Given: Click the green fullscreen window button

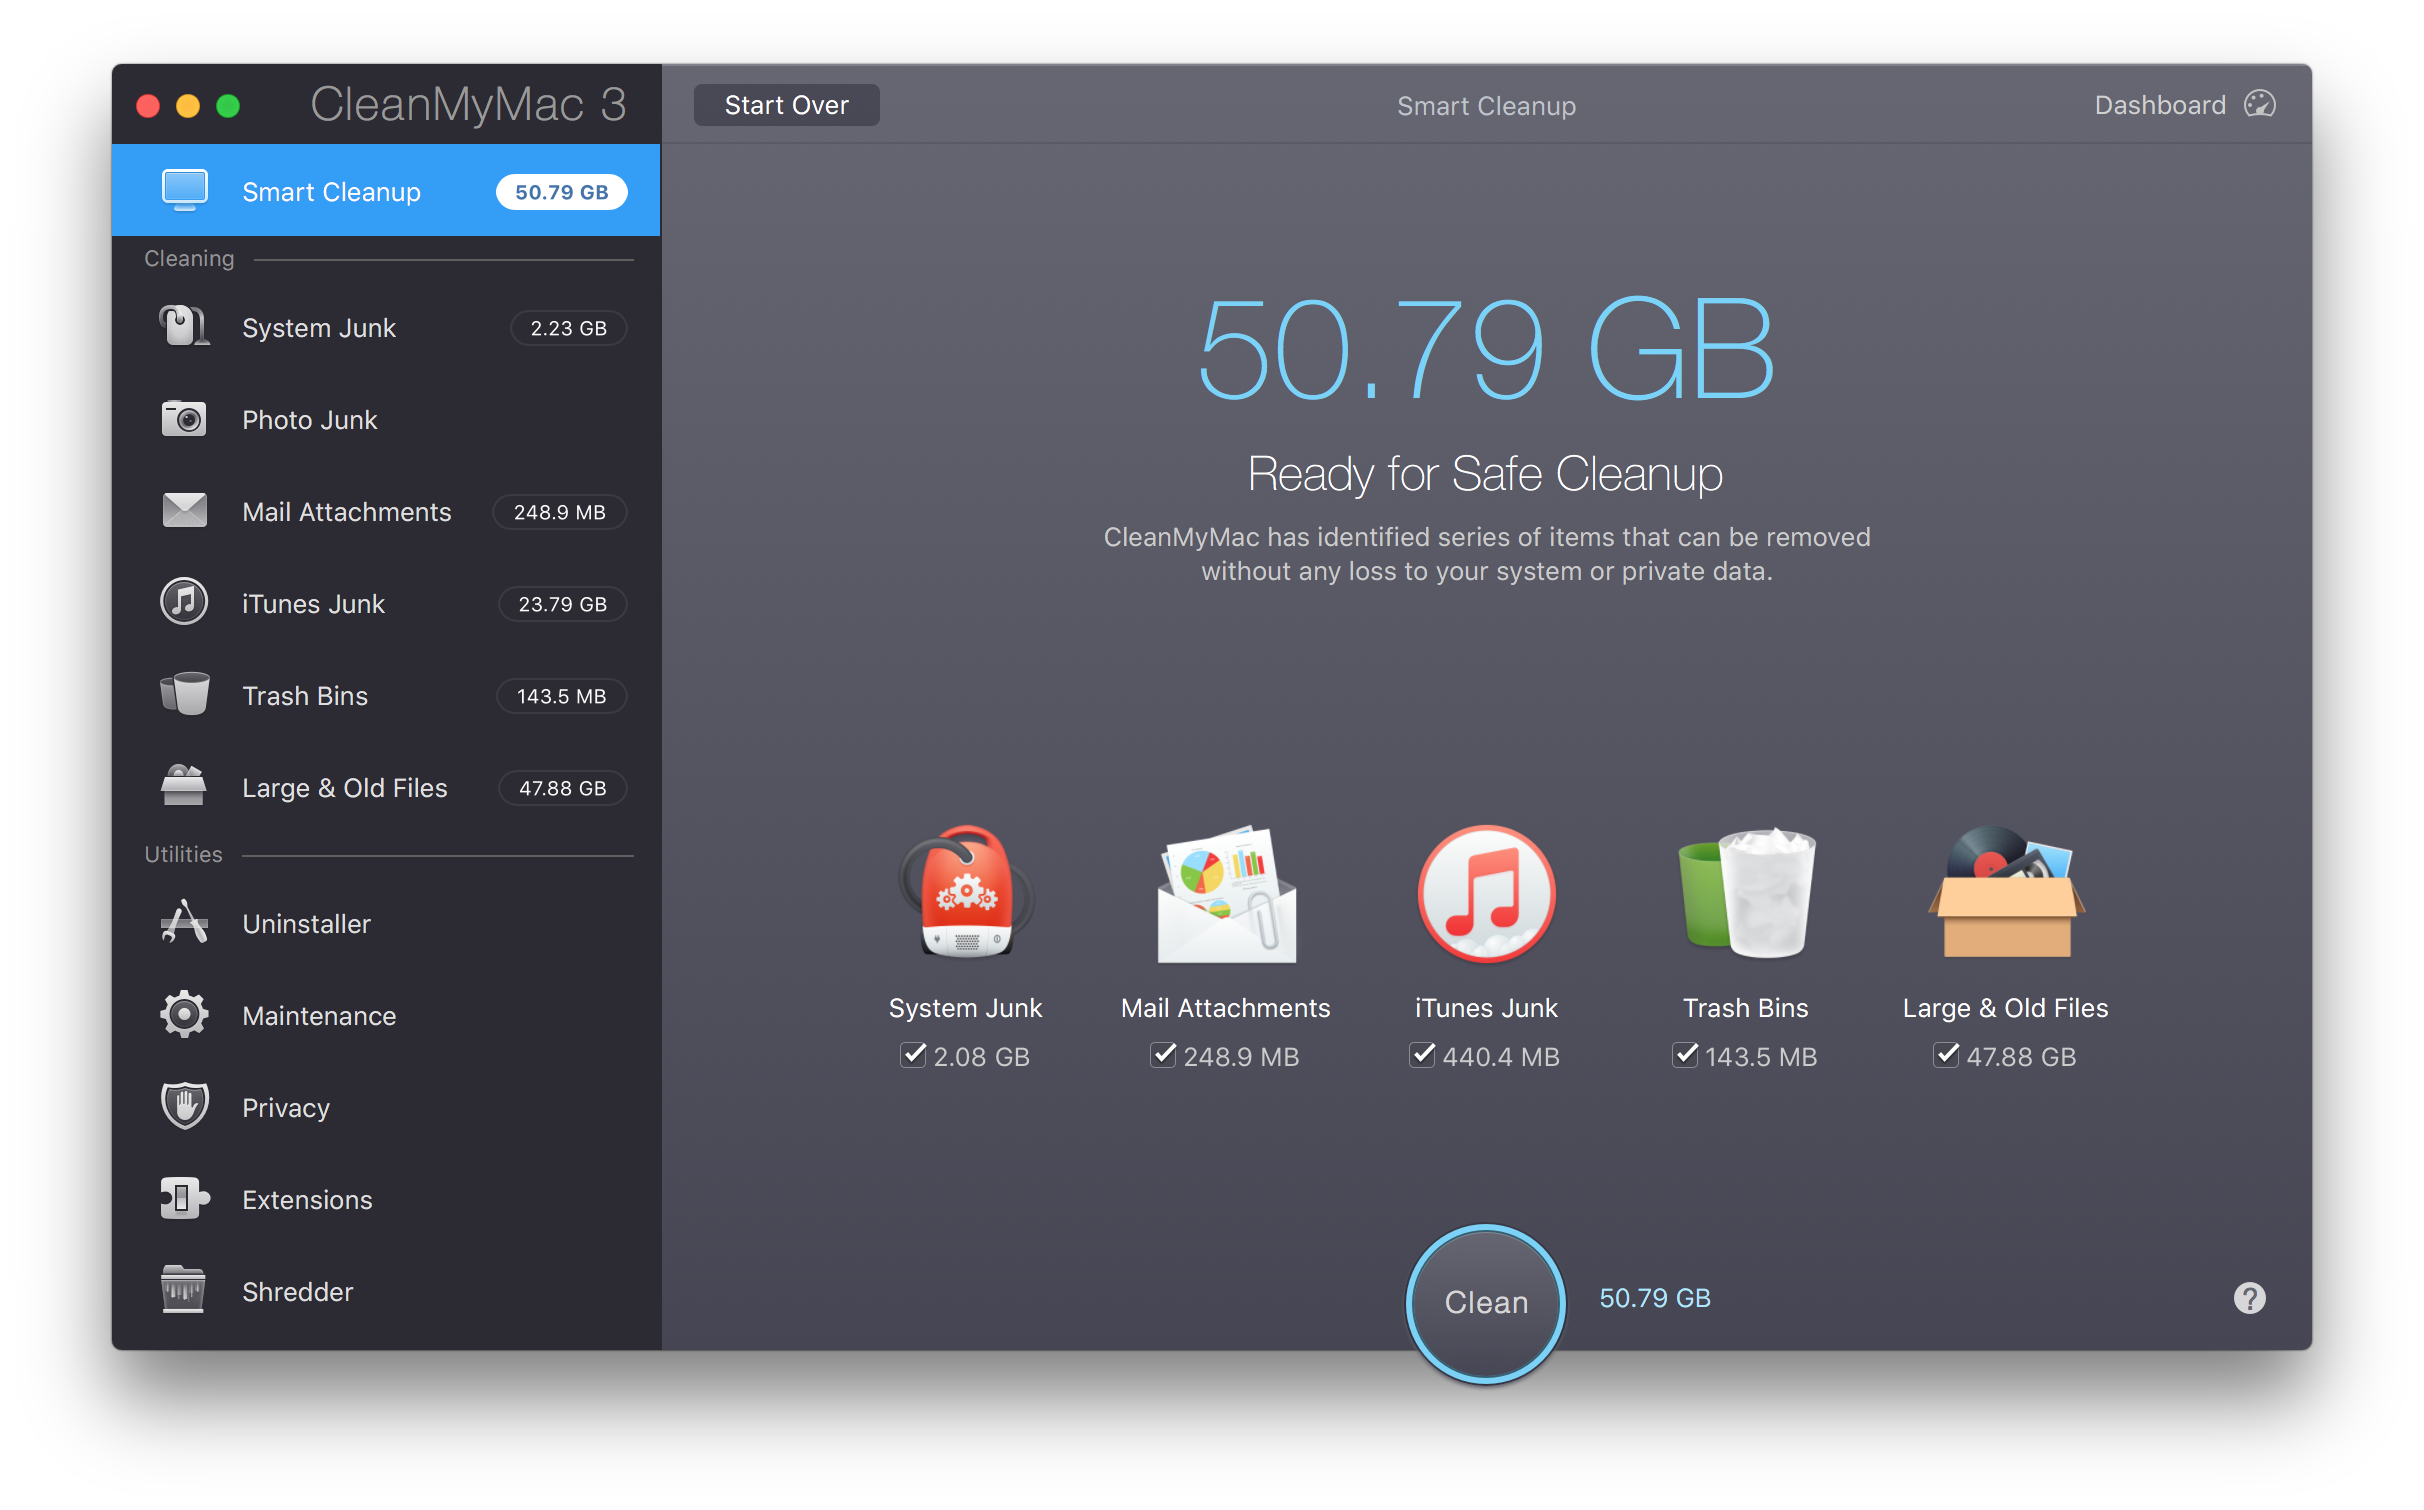Looking at the screenshot, I should tap(228, 105).
